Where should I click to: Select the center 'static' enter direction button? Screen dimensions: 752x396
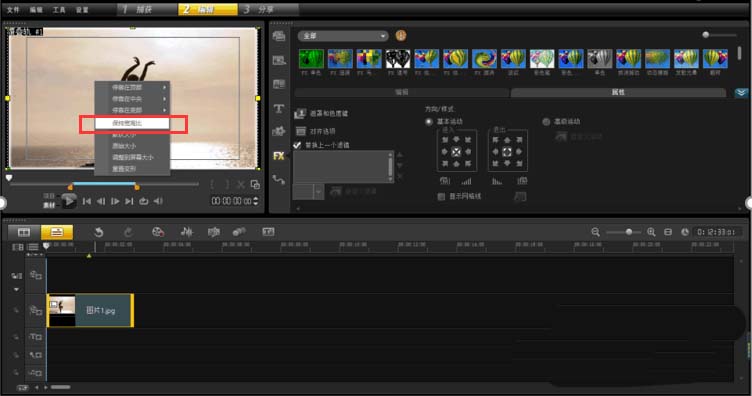456,152
